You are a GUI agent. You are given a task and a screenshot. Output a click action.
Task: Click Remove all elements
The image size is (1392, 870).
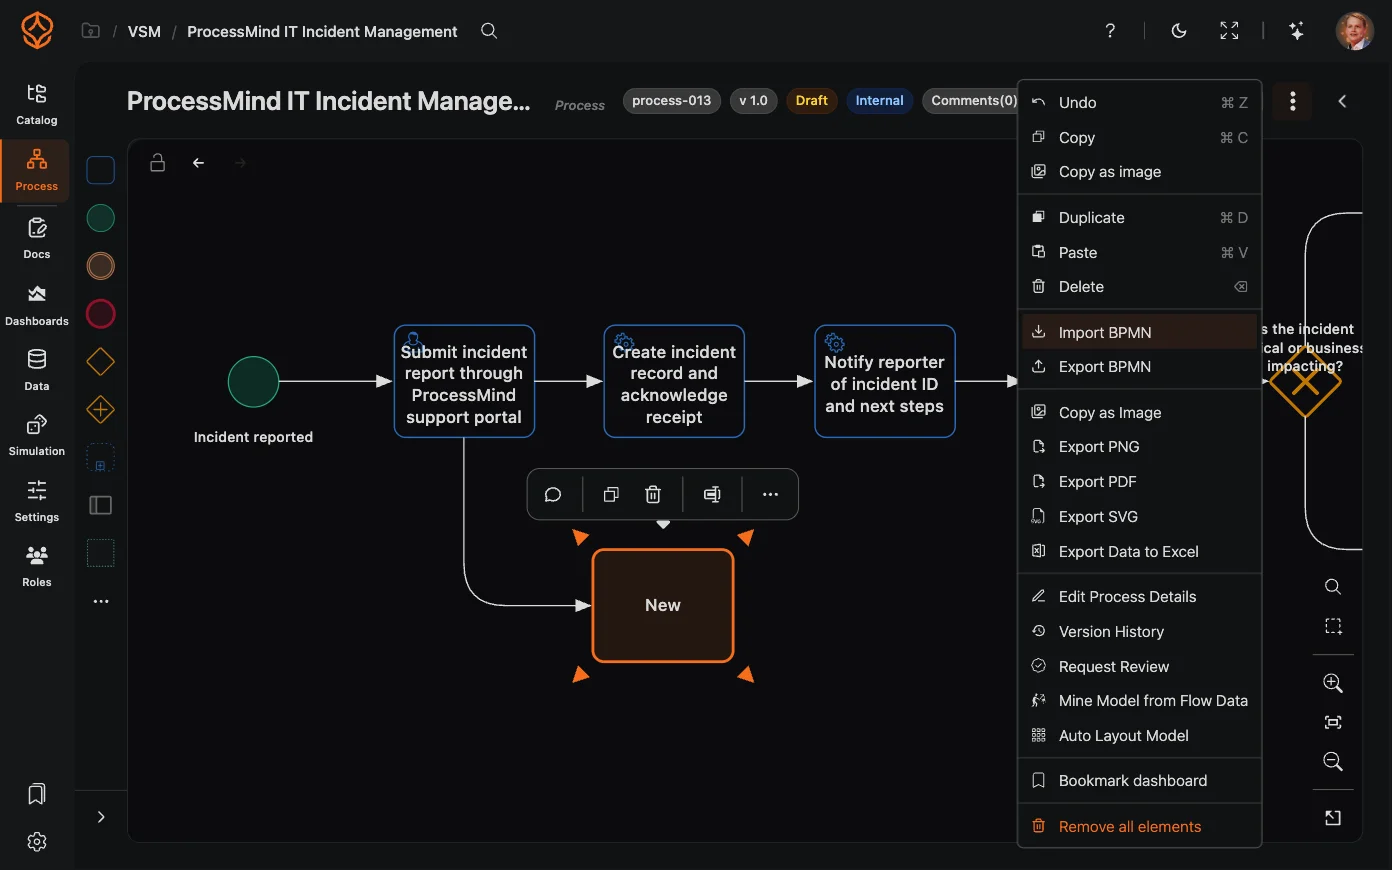pyautogui.click(x=1139, y=827)
